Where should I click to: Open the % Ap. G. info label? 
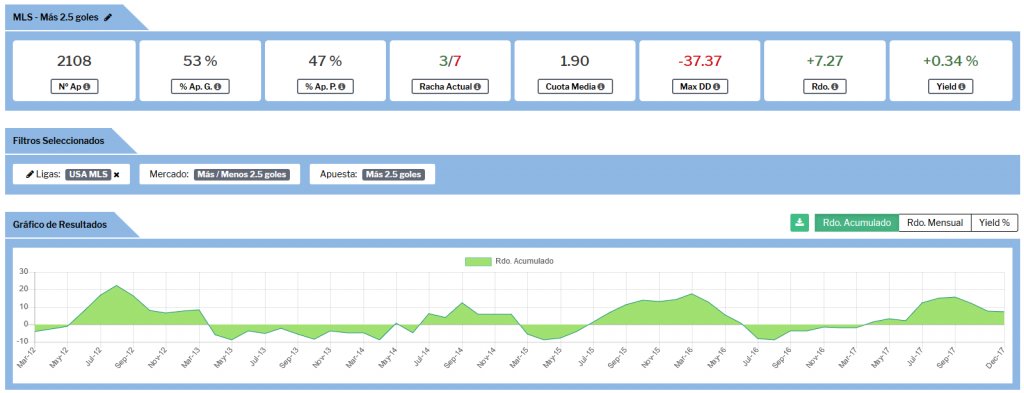click(x=200, y=87)
